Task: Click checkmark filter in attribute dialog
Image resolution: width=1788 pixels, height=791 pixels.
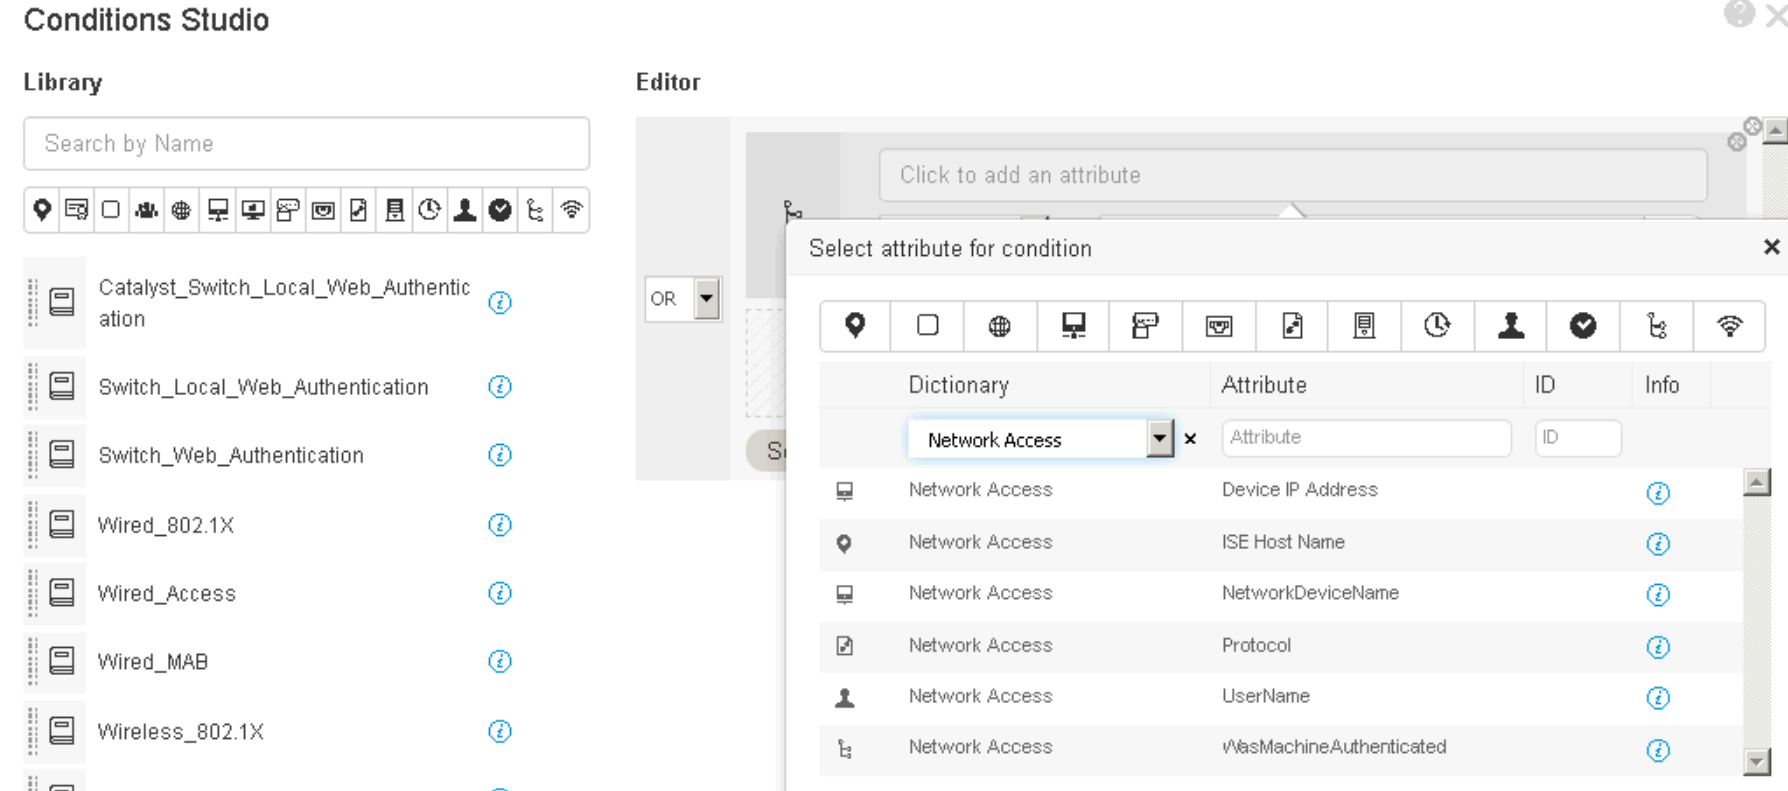Action: pos(1583,326)
